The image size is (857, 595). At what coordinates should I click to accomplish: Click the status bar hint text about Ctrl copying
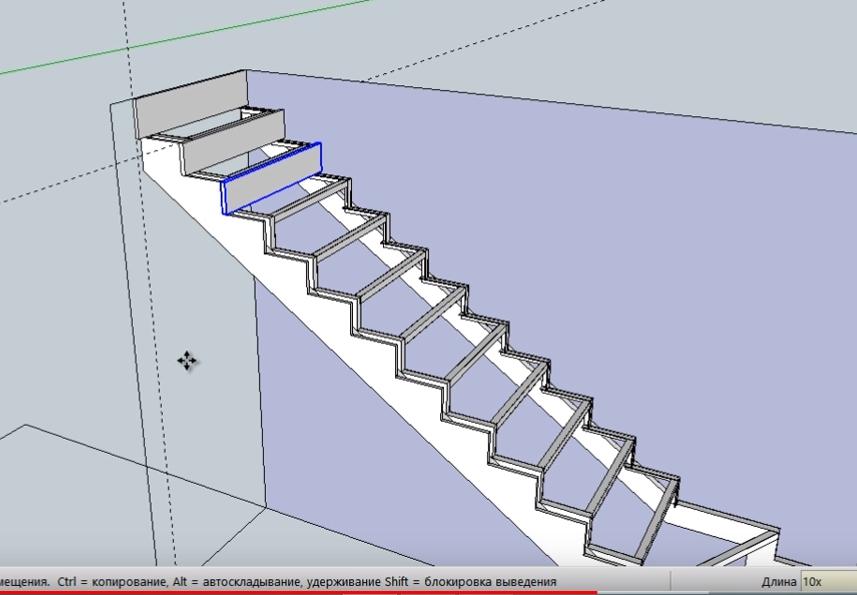click(x=280, y=581)
